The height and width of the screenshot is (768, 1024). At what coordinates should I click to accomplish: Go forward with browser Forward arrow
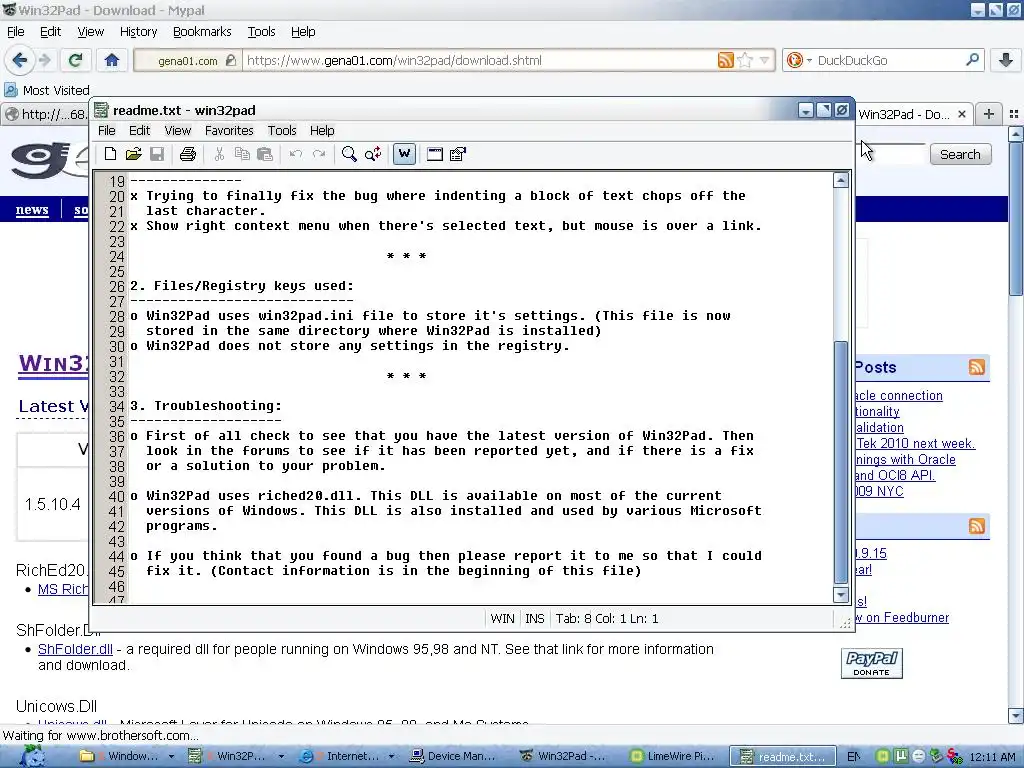[x=45, y=60]
